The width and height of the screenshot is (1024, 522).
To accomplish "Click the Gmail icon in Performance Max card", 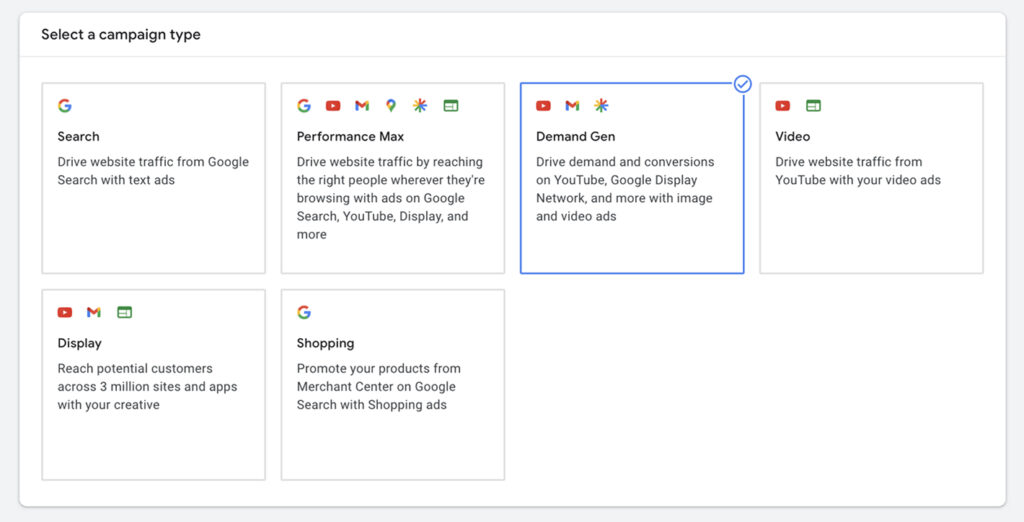I will tap(362, 106).
